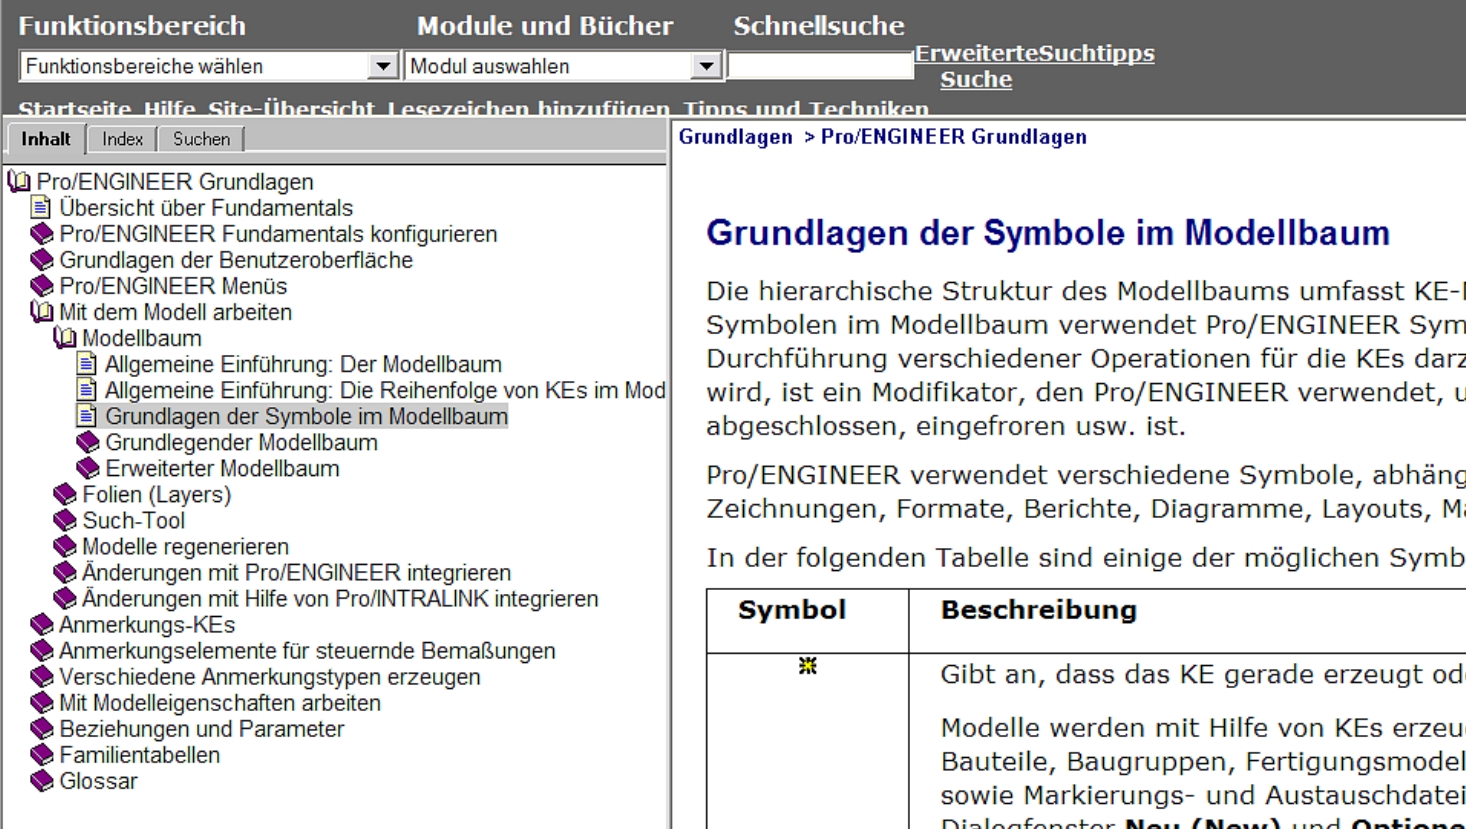Expand the book icon beside Such-Tool

tap(65, 520)
